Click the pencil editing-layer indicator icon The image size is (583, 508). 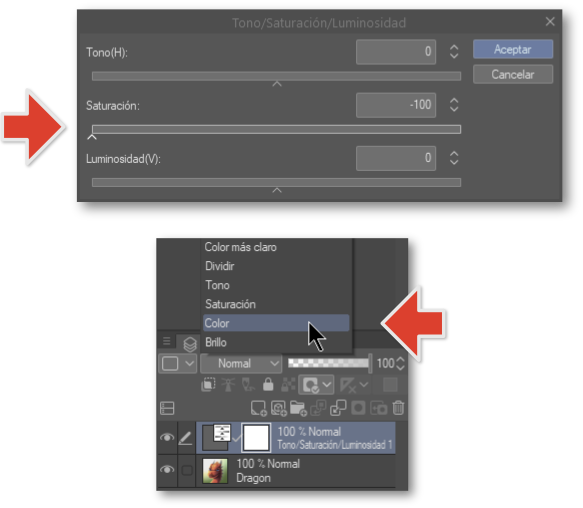(185, 438)
